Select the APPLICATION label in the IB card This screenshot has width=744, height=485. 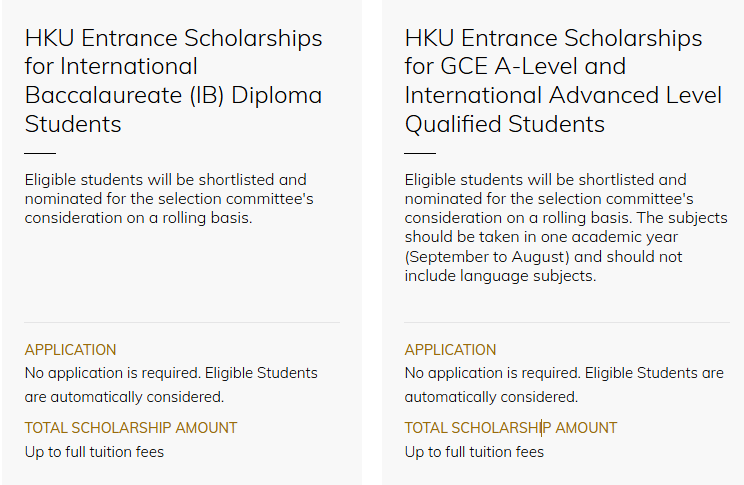tap(70, 350)
